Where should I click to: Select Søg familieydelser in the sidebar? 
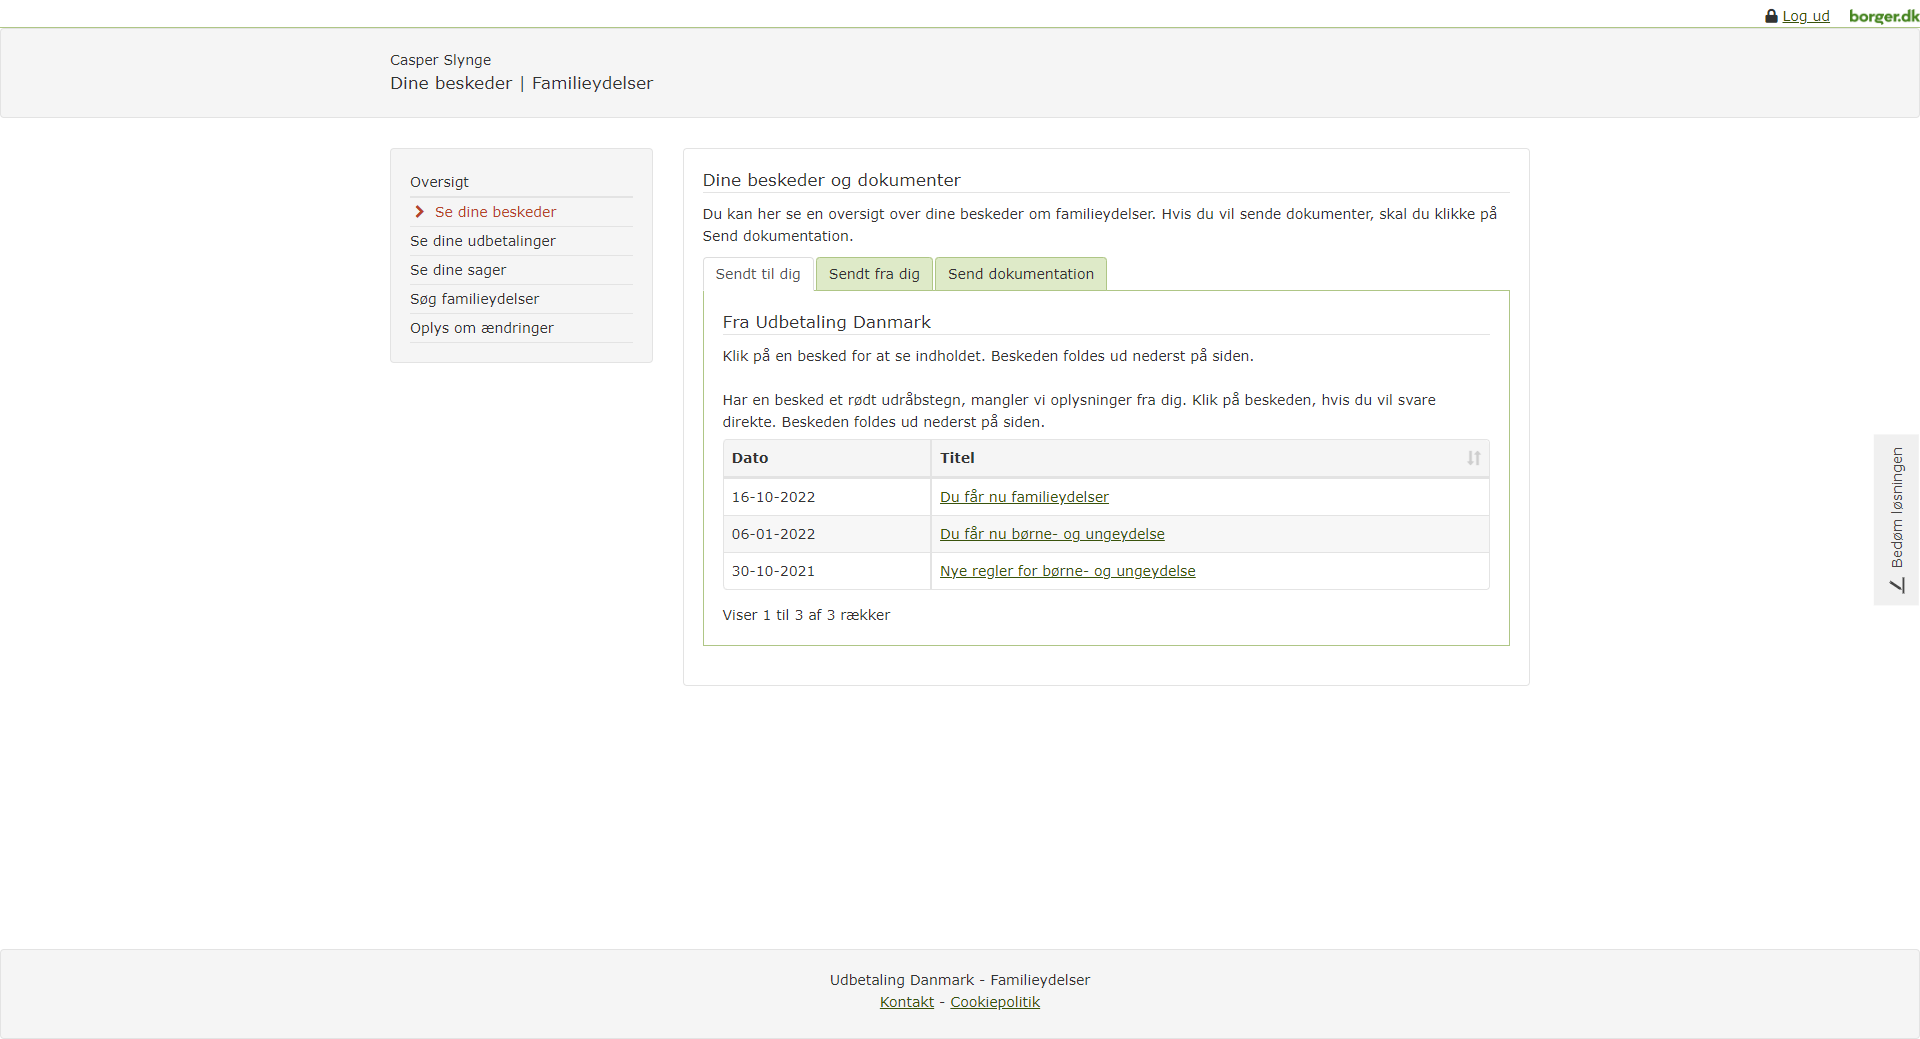coord(474,299)
